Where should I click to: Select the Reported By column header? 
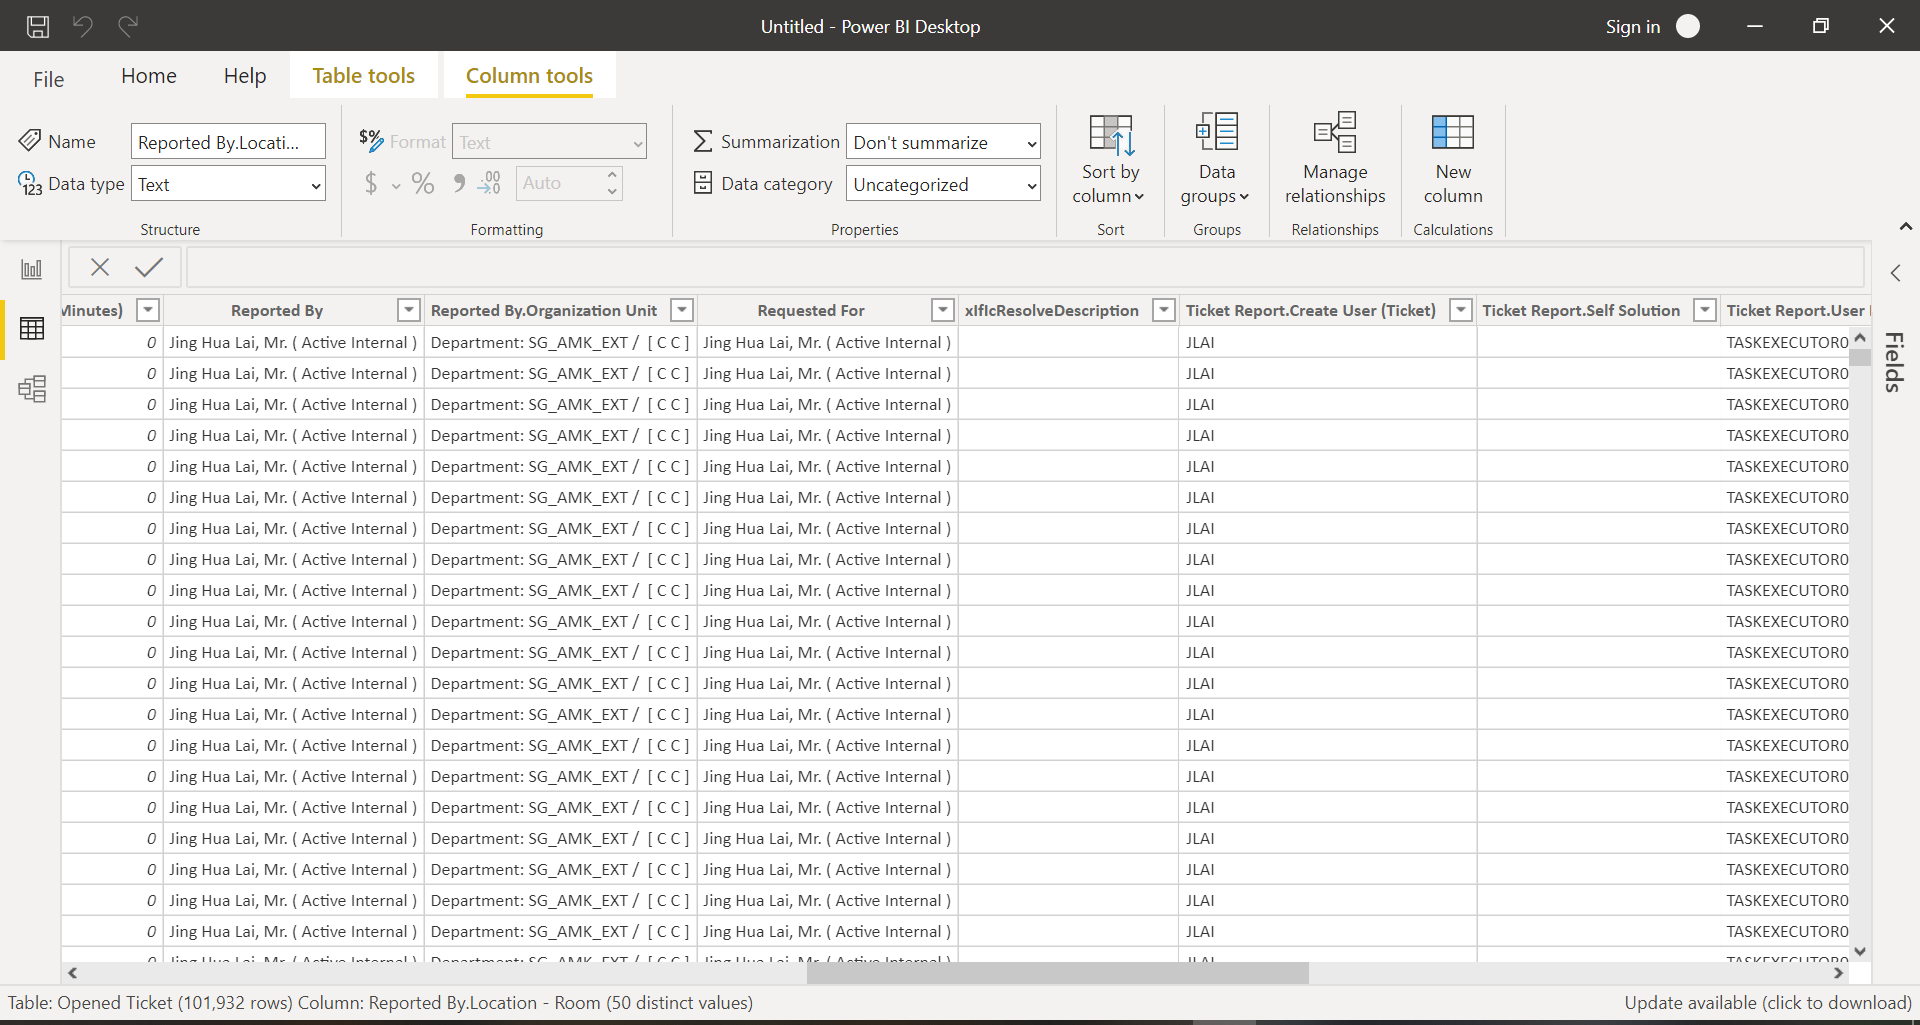277,310
